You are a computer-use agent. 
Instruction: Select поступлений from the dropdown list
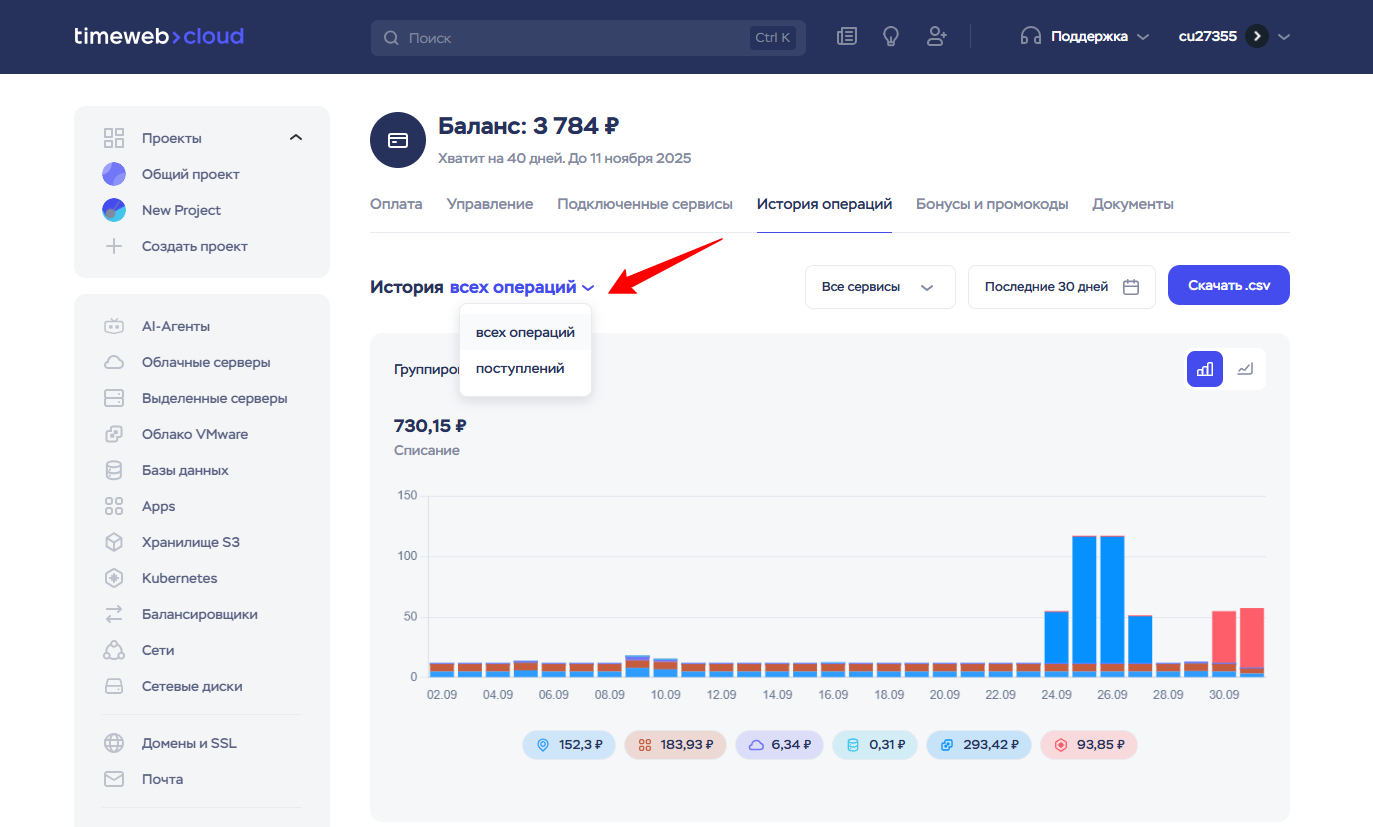point(520,368)
